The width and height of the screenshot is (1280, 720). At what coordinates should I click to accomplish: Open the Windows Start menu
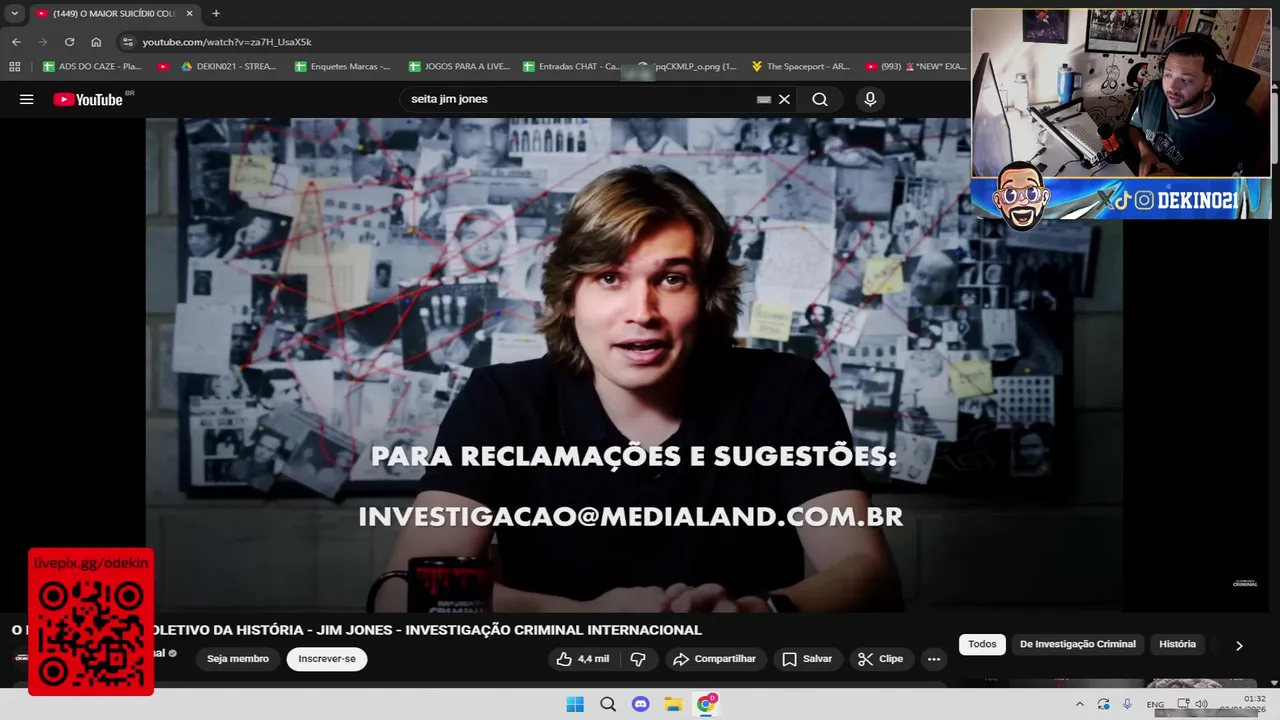pos(575,704)
